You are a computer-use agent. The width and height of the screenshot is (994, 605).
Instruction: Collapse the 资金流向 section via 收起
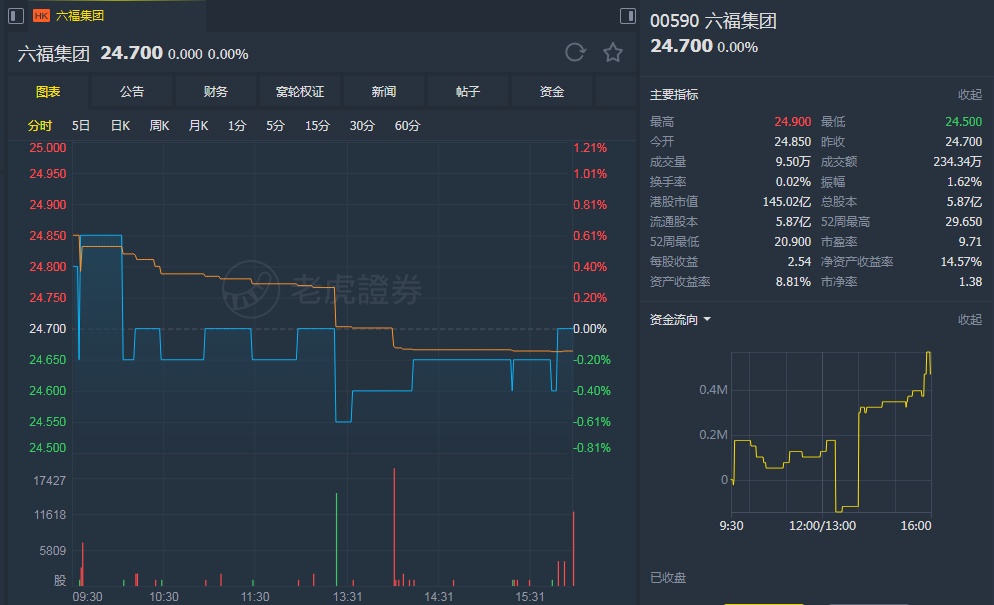pyautogui.click(x=970, y=320)
